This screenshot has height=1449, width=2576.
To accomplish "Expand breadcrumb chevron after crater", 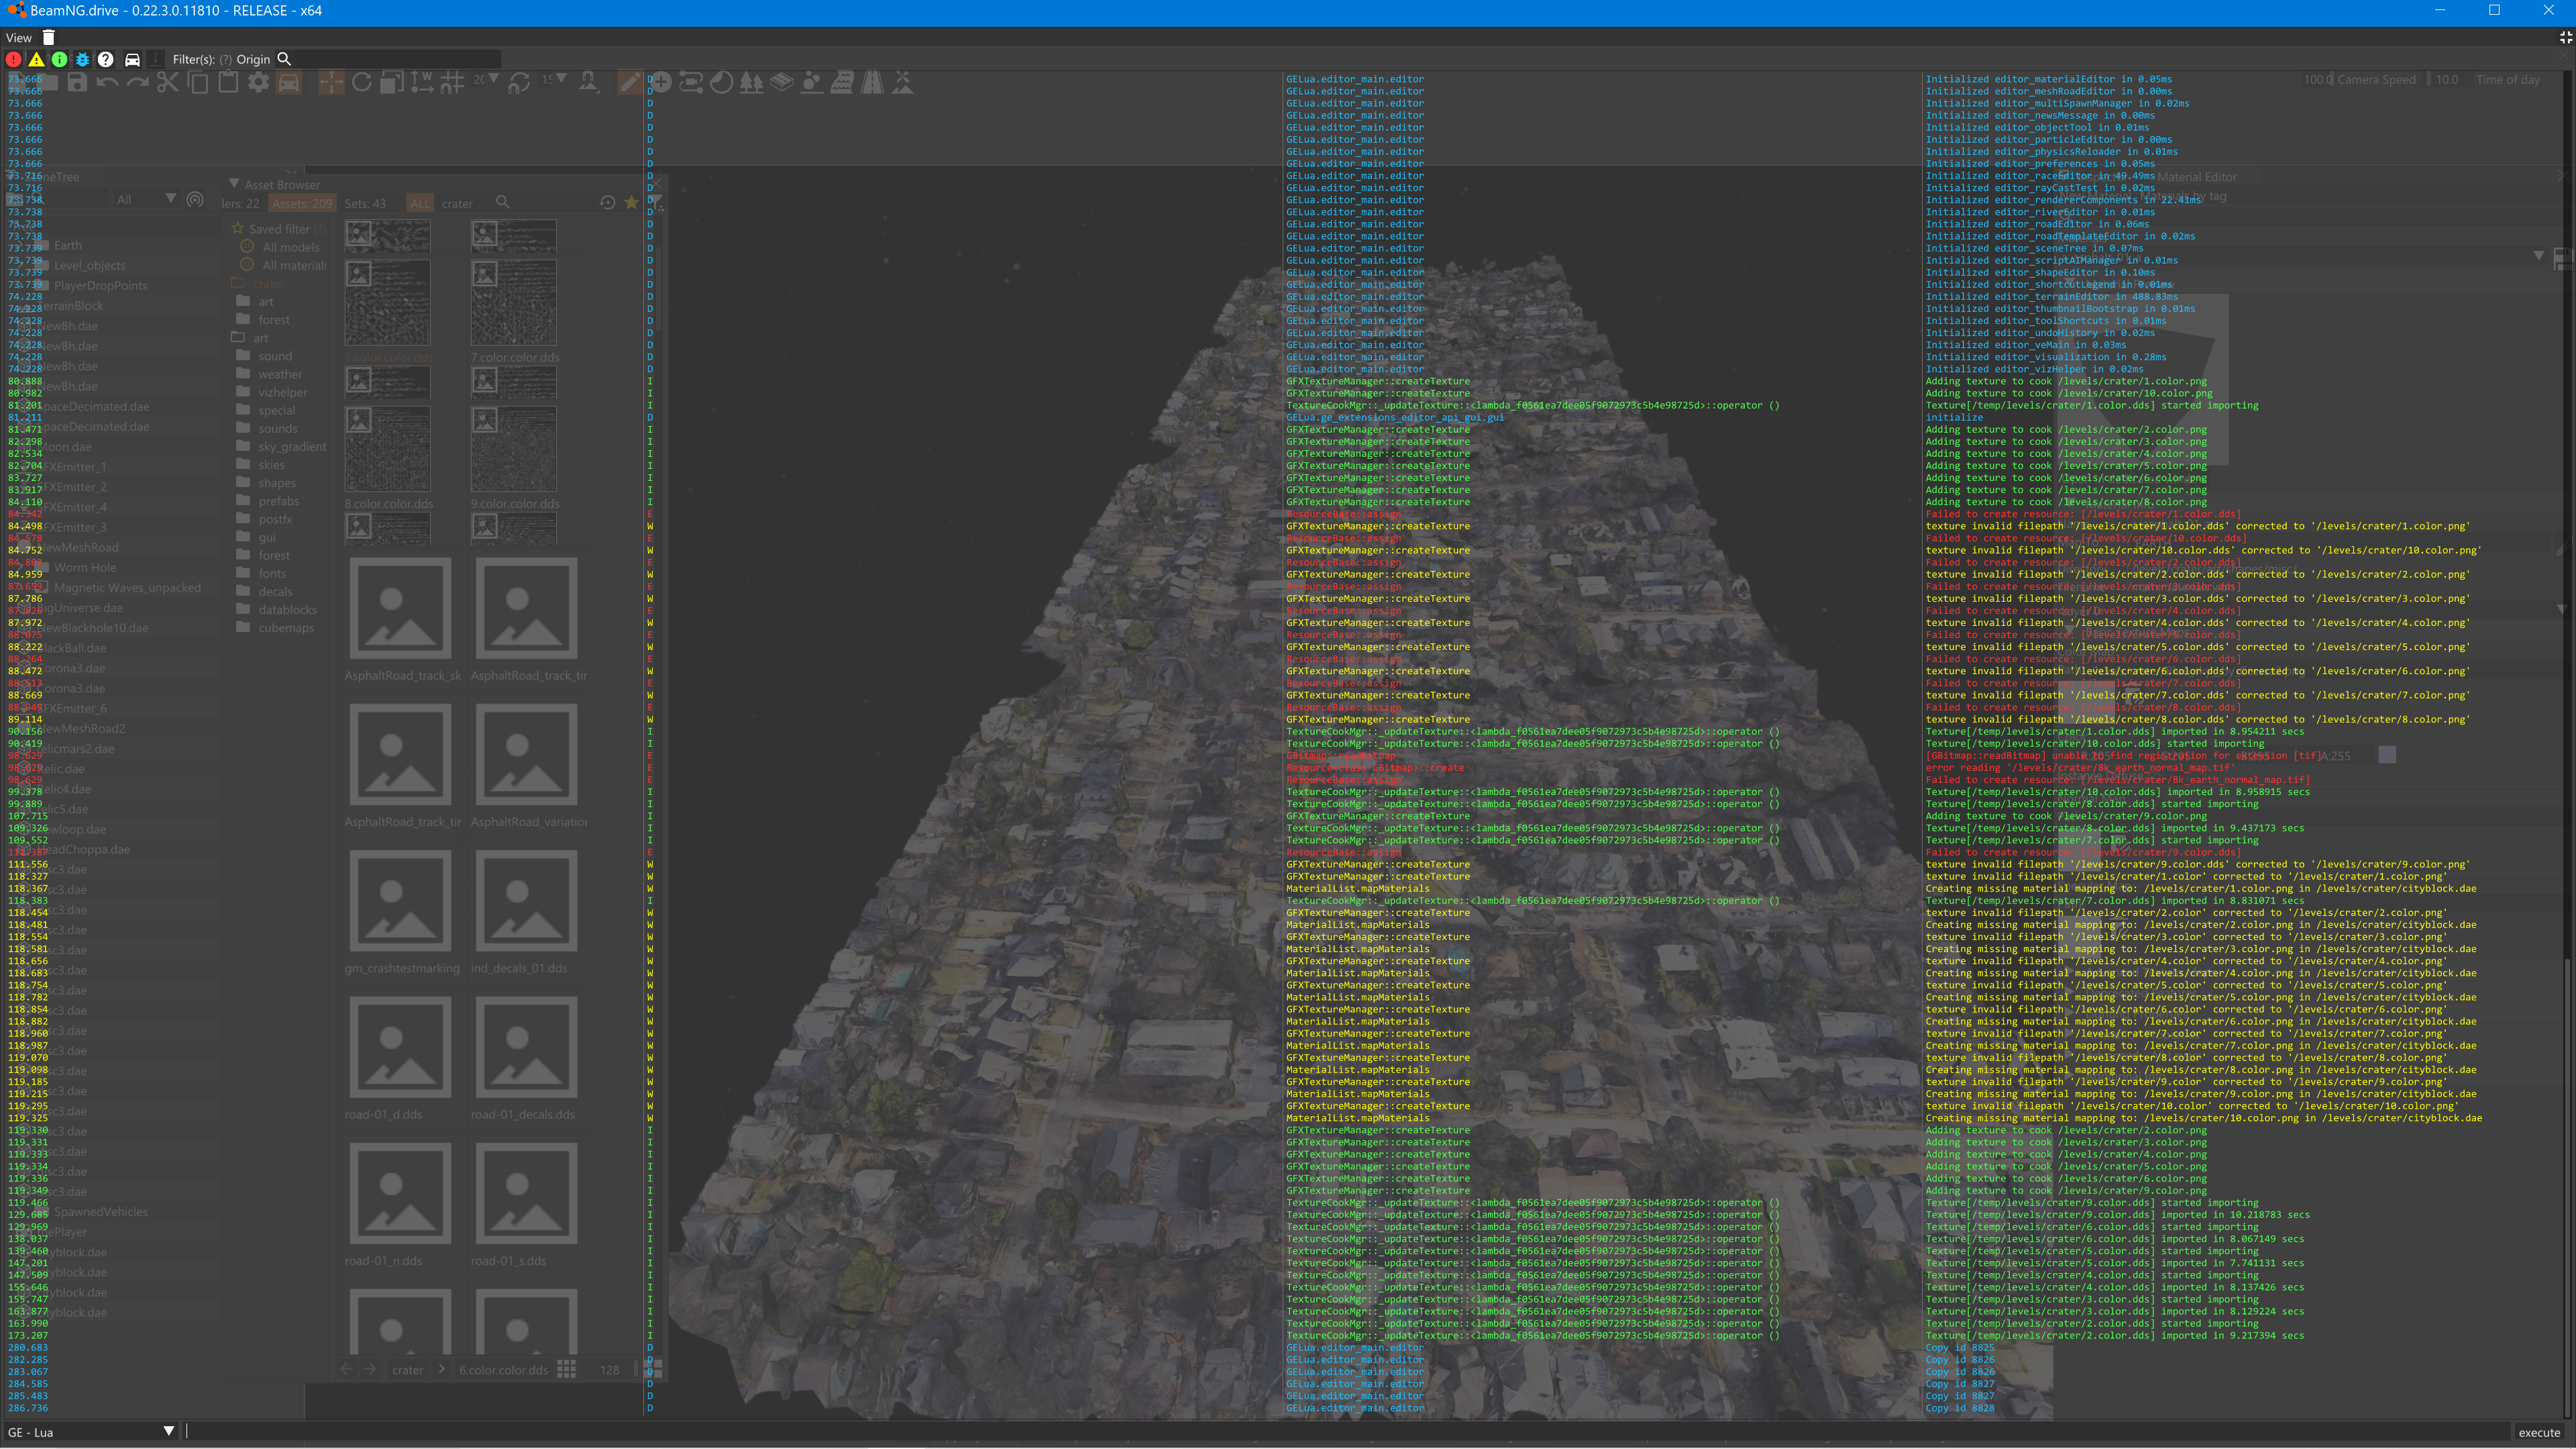I will [x=442, y=1370].
